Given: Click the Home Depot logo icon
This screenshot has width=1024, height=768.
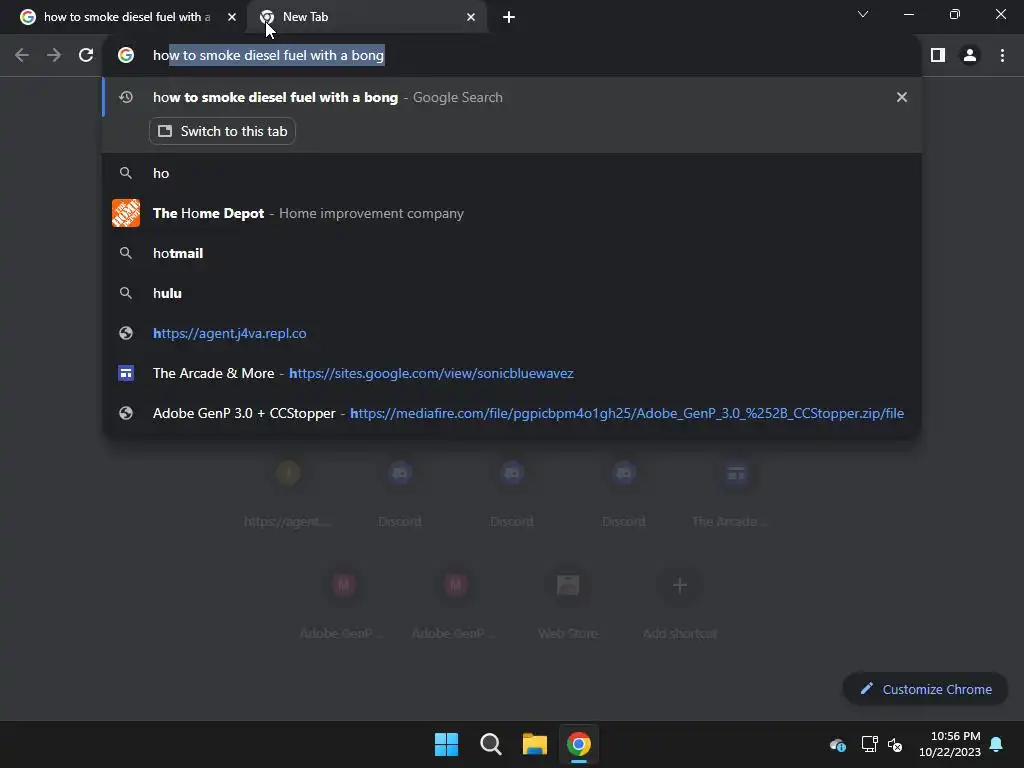Looking at the screenshot, I should pos(126,213).
